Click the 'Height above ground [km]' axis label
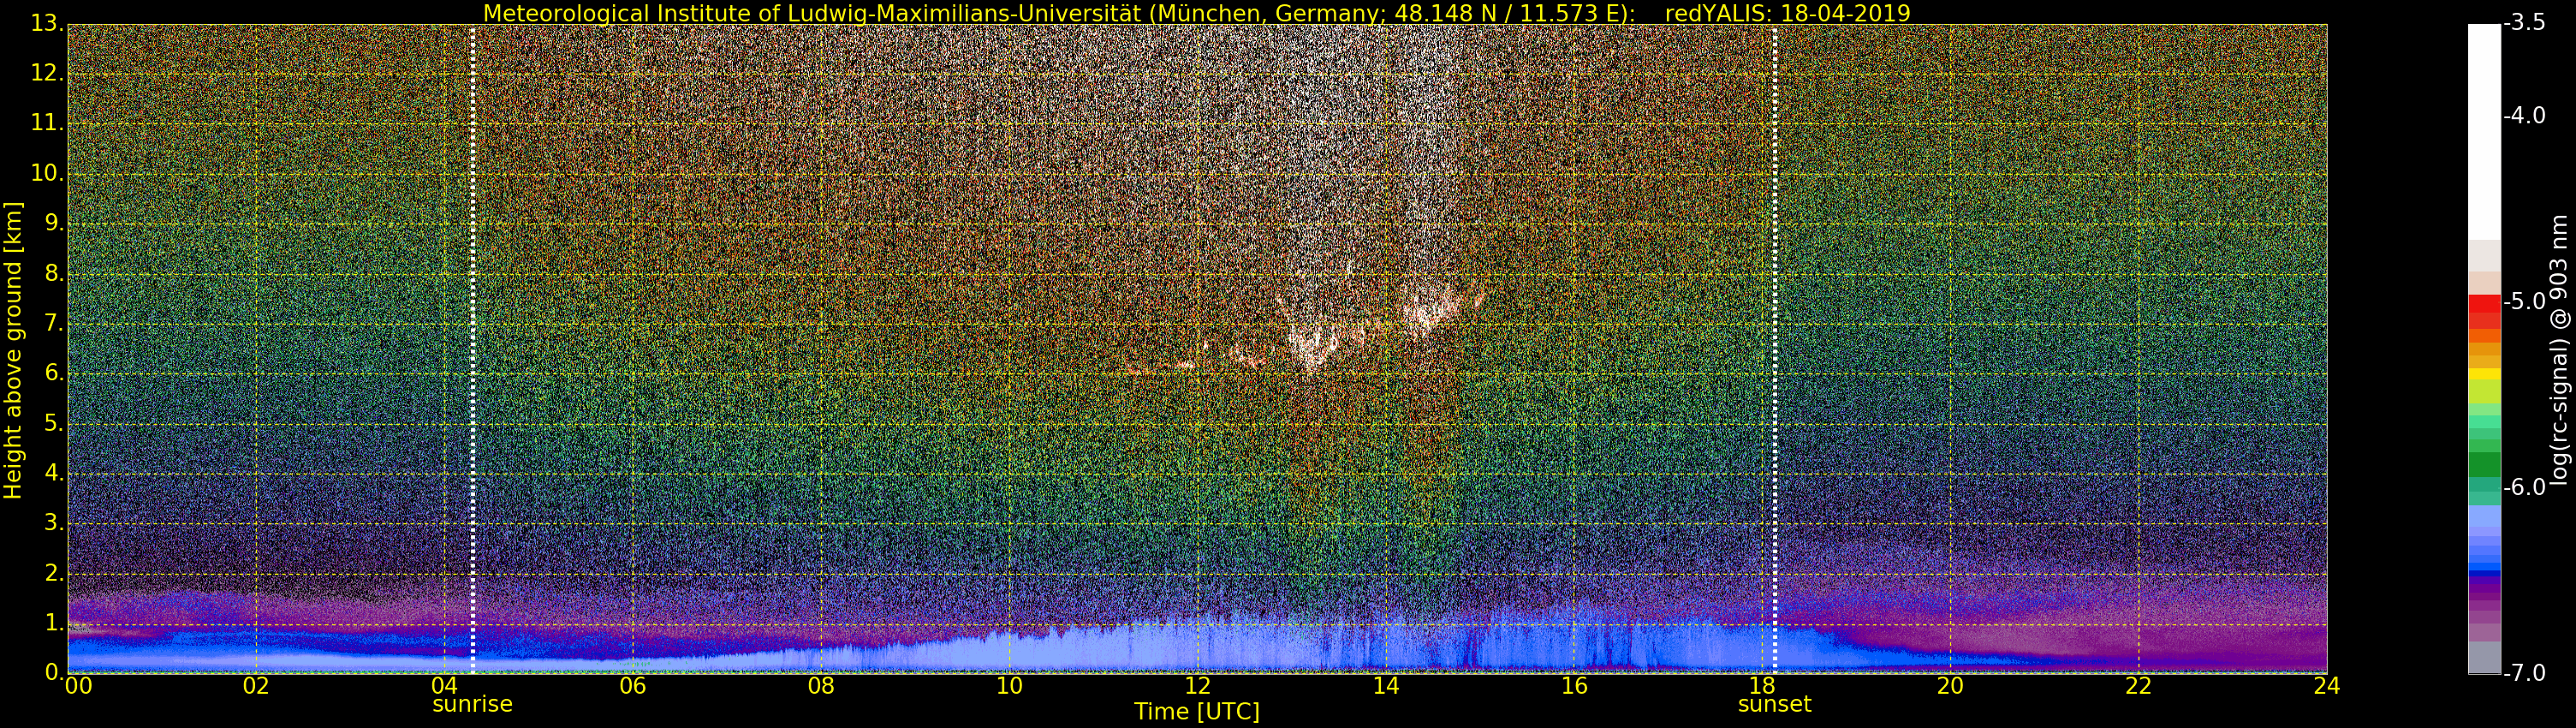This screenshot has height=728, width=2576. point(13,350)
